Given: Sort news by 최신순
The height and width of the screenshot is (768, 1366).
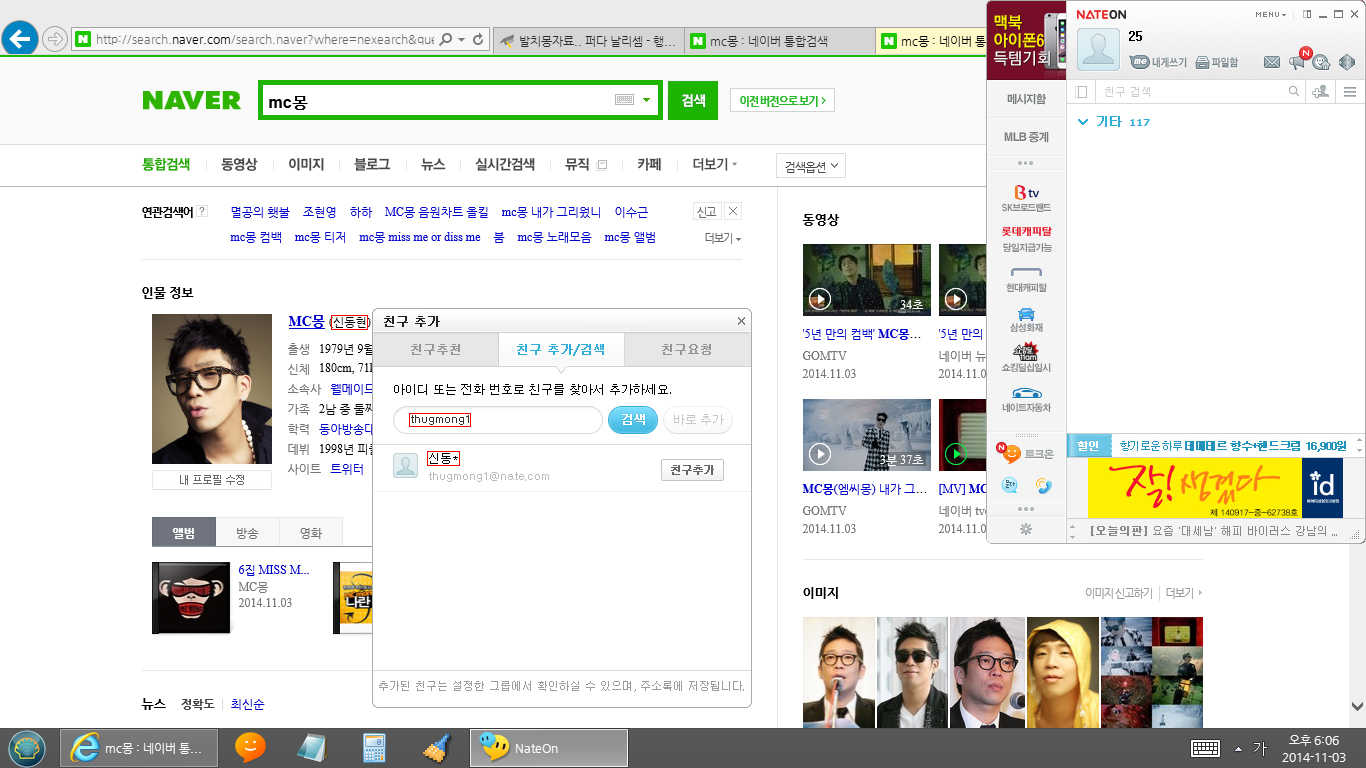Looking at the screenshot, I should click(x=247, y=704).
